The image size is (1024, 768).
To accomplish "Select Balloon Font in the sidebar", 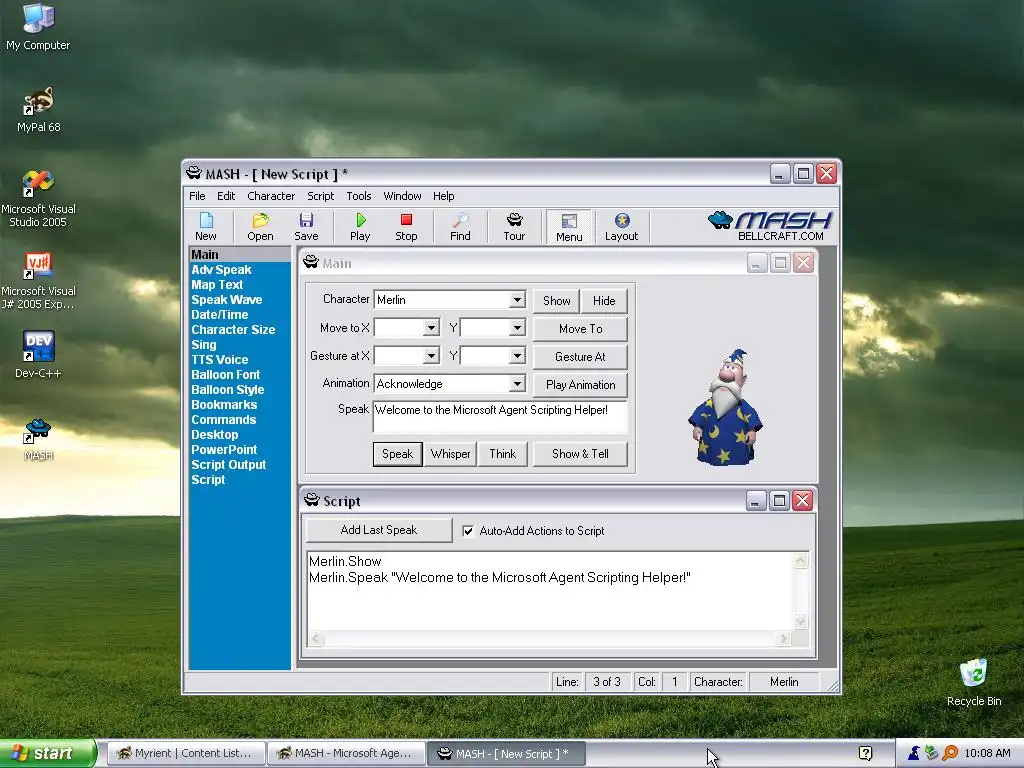I will click(225, 375).
